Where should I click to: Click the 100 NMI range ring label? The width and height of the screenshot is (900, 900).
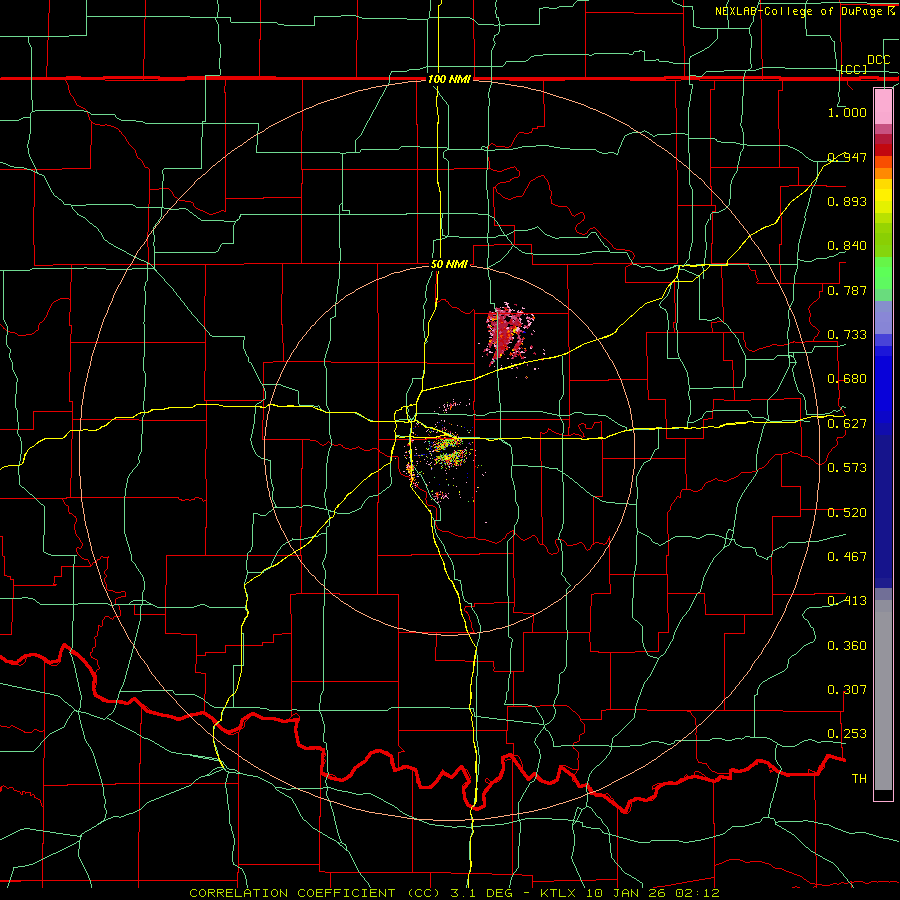(x=449, y=79)
